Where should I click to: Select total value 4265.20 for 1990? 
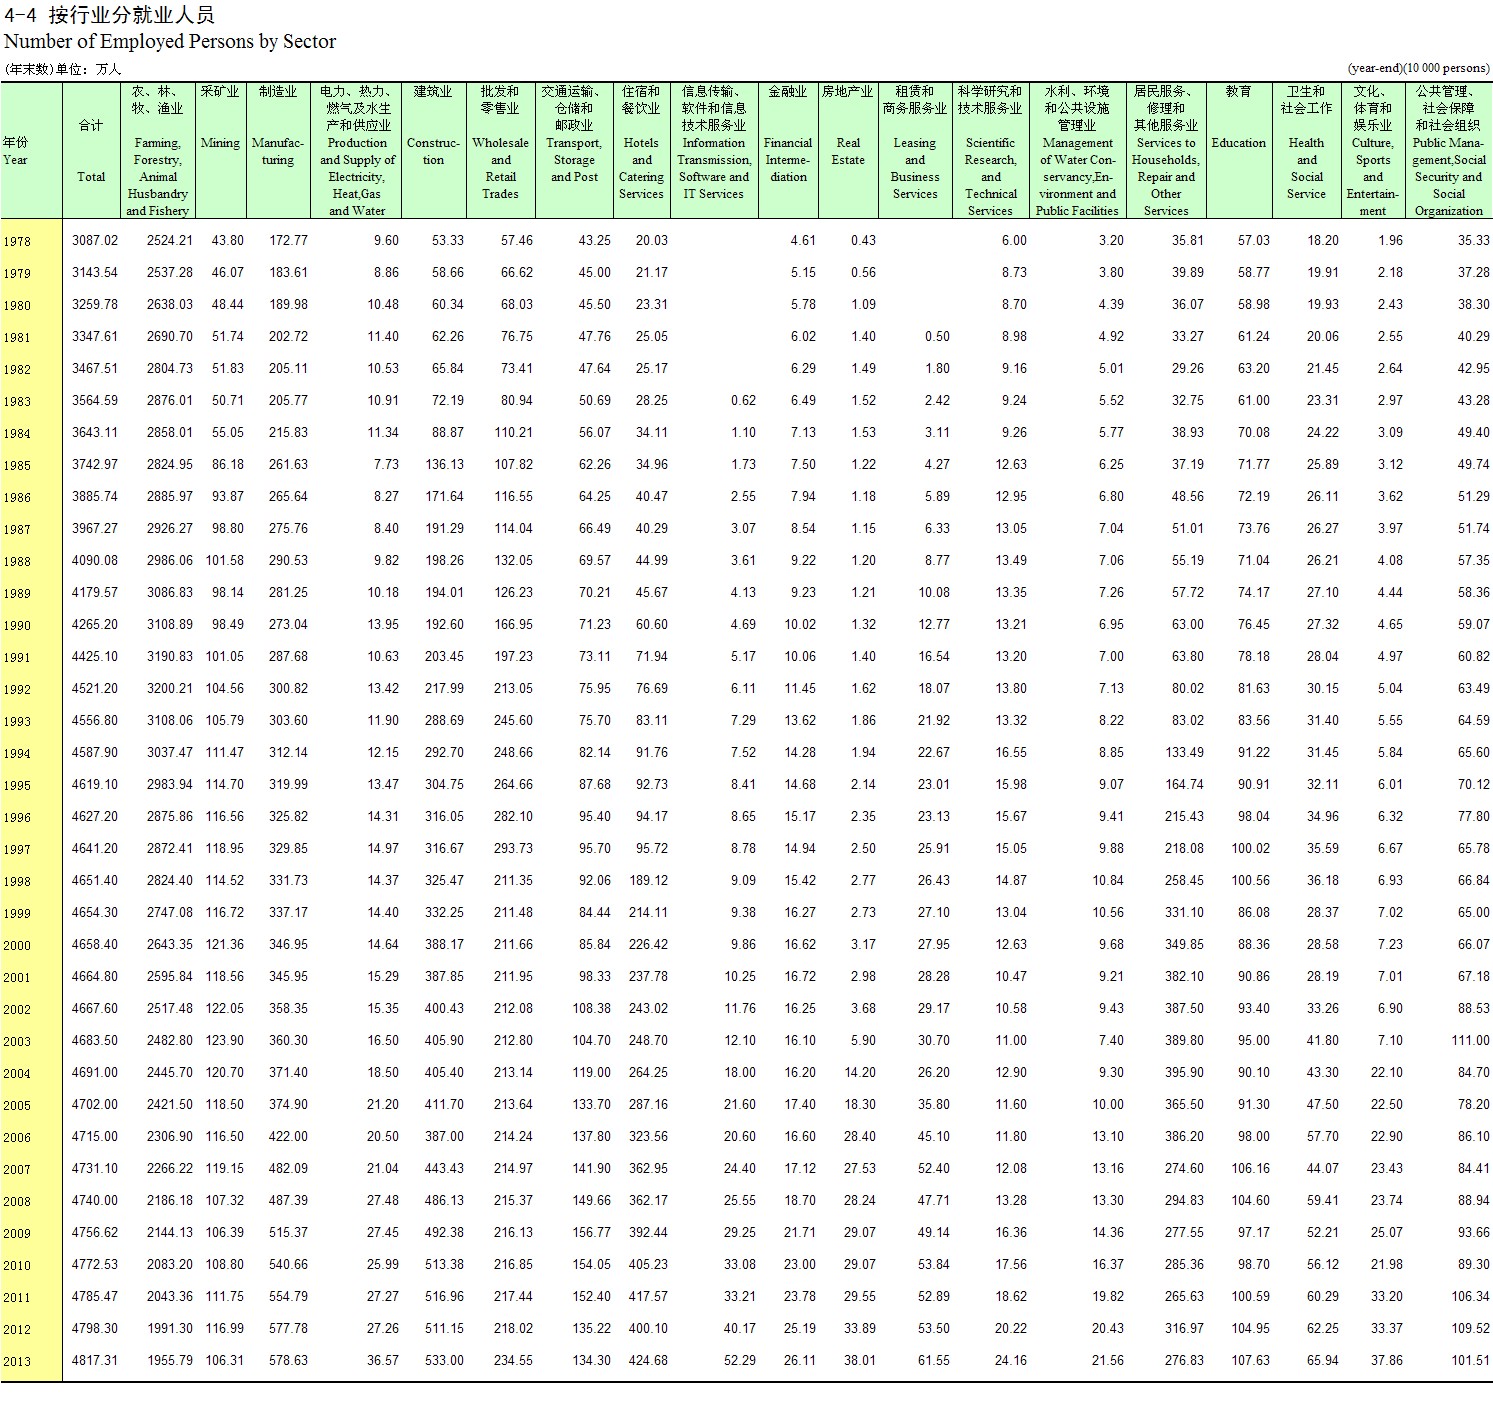[x=95, y=625]
